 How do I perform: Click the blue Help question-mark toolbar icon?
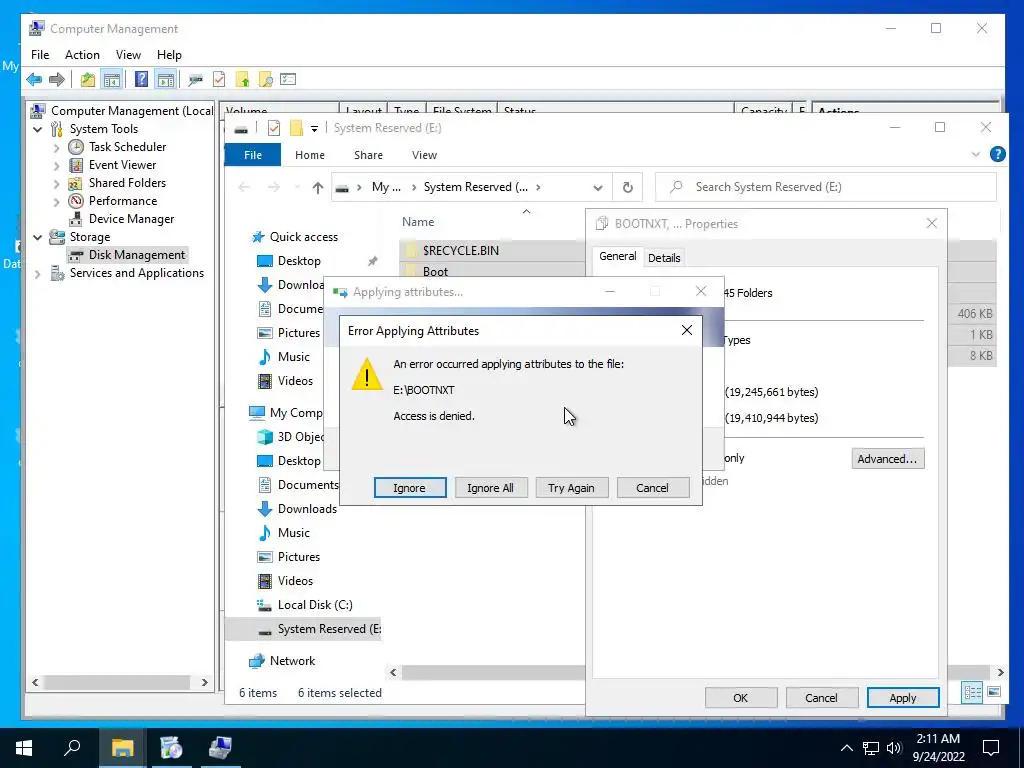coord(141,80)
